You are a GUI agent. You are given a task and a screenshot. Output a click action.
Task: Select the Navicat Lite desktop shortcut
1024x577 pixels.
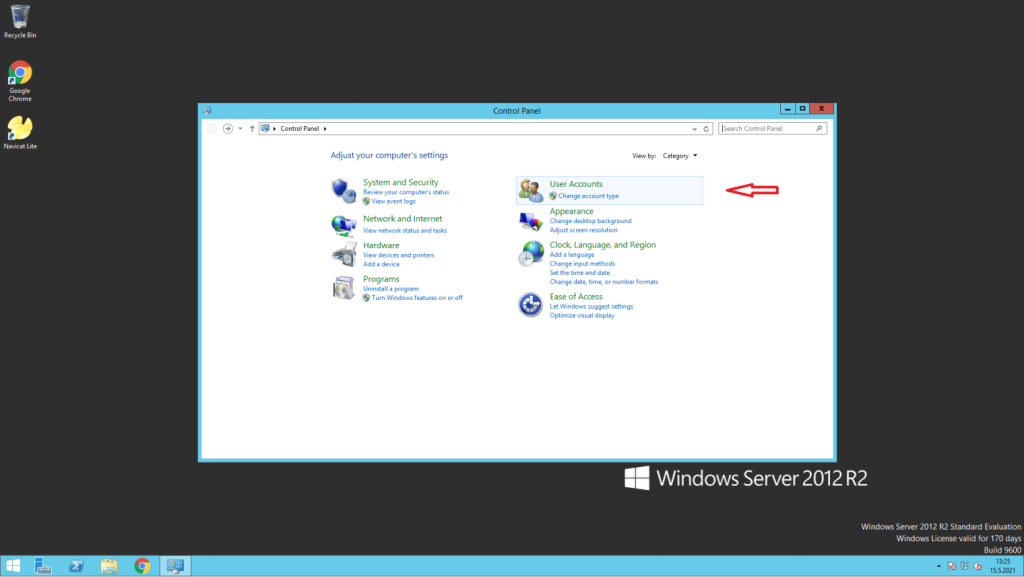20,133
